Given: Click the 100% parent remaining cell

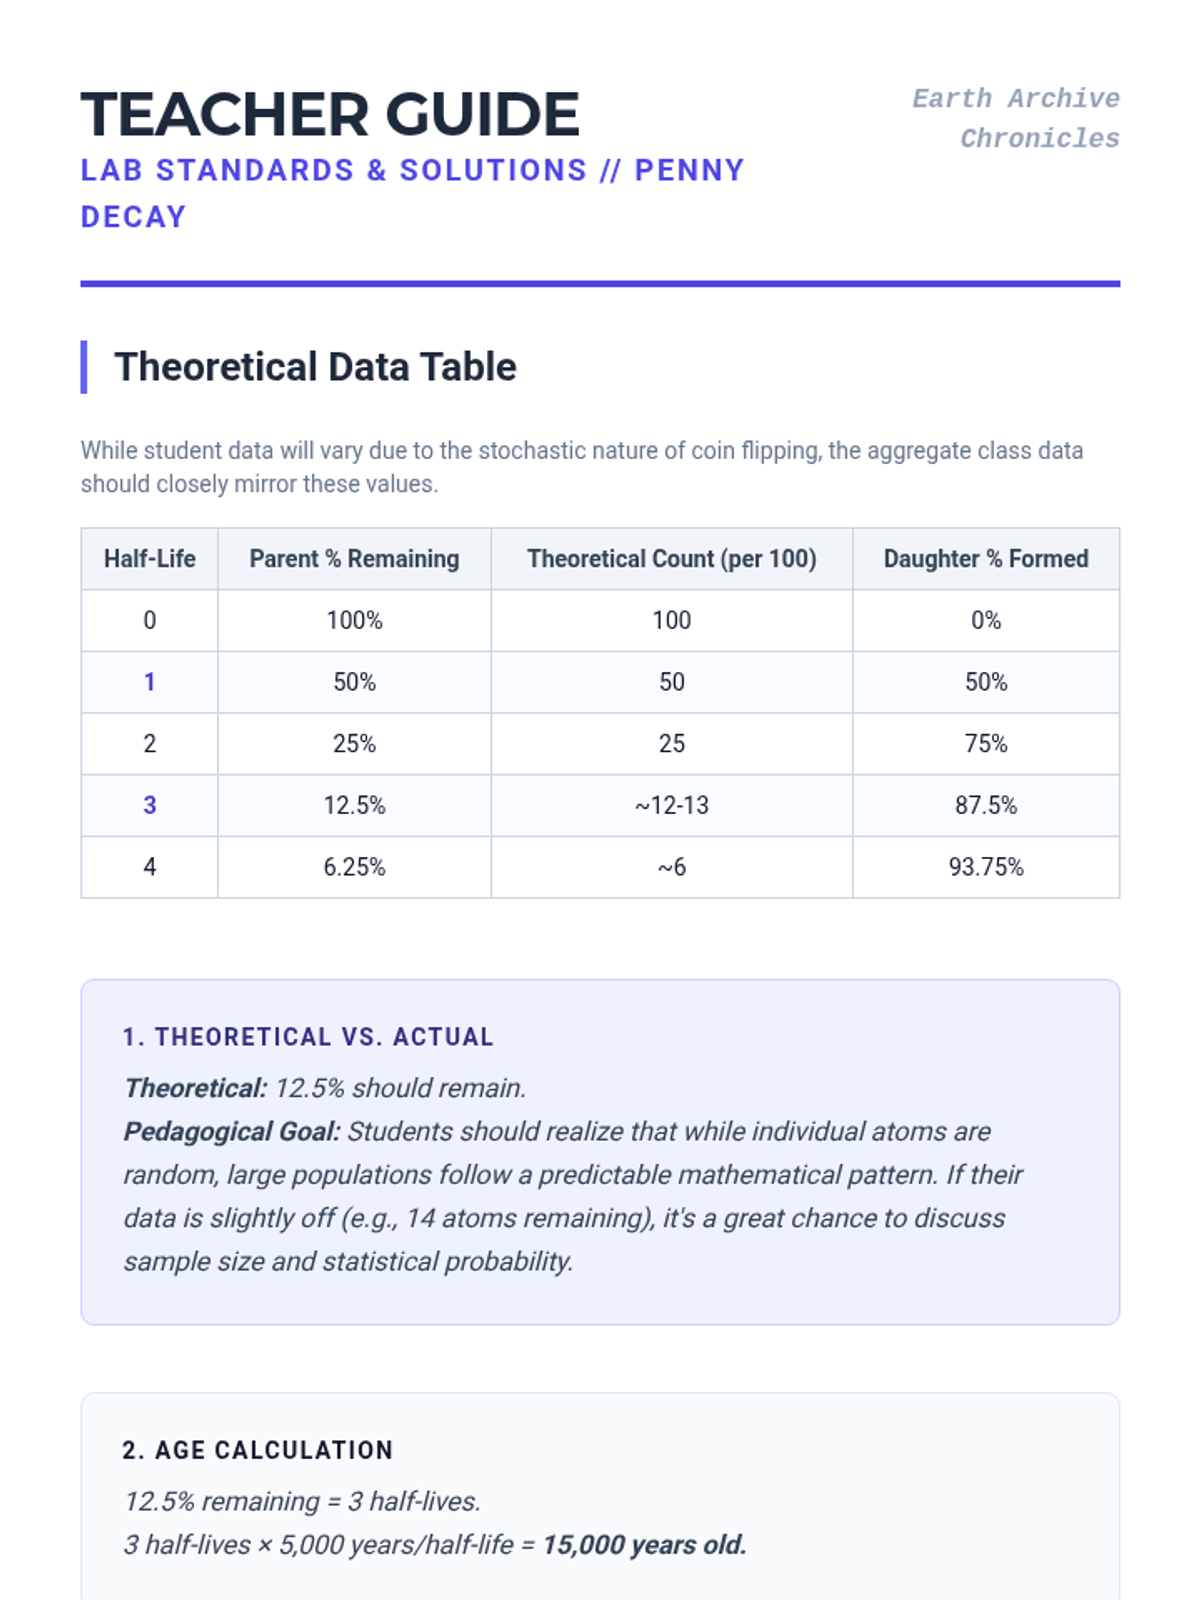Looking at the screenshot, I should coord(354,620).
